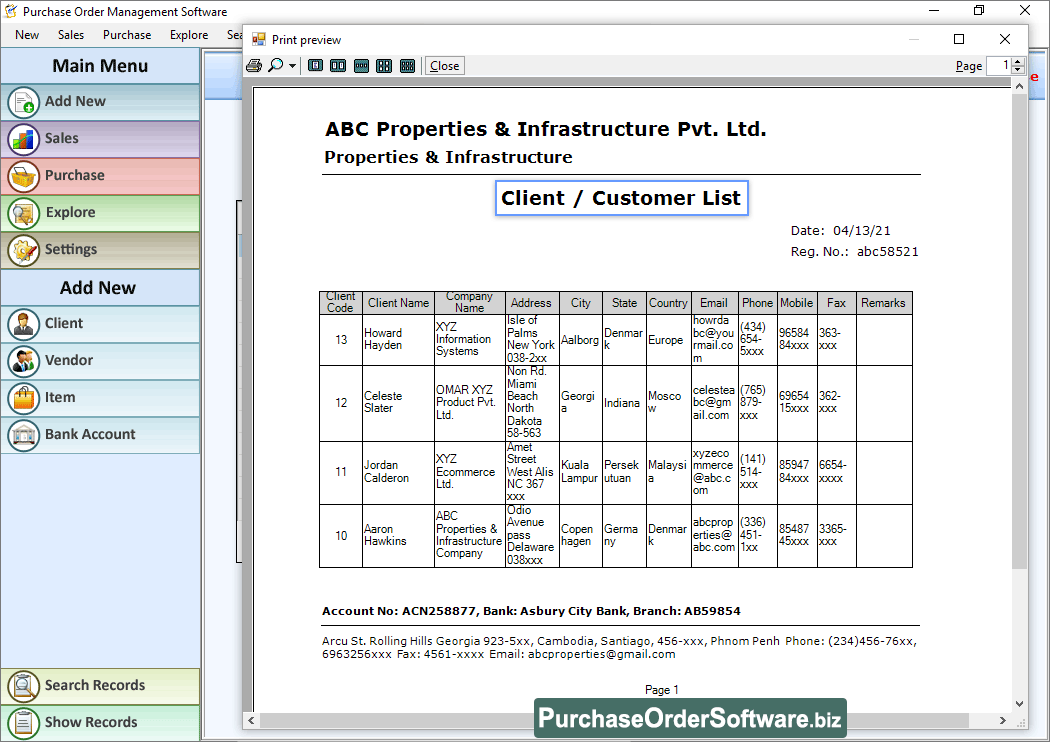Click the Search Records magnifier icon

click(23, 686)
